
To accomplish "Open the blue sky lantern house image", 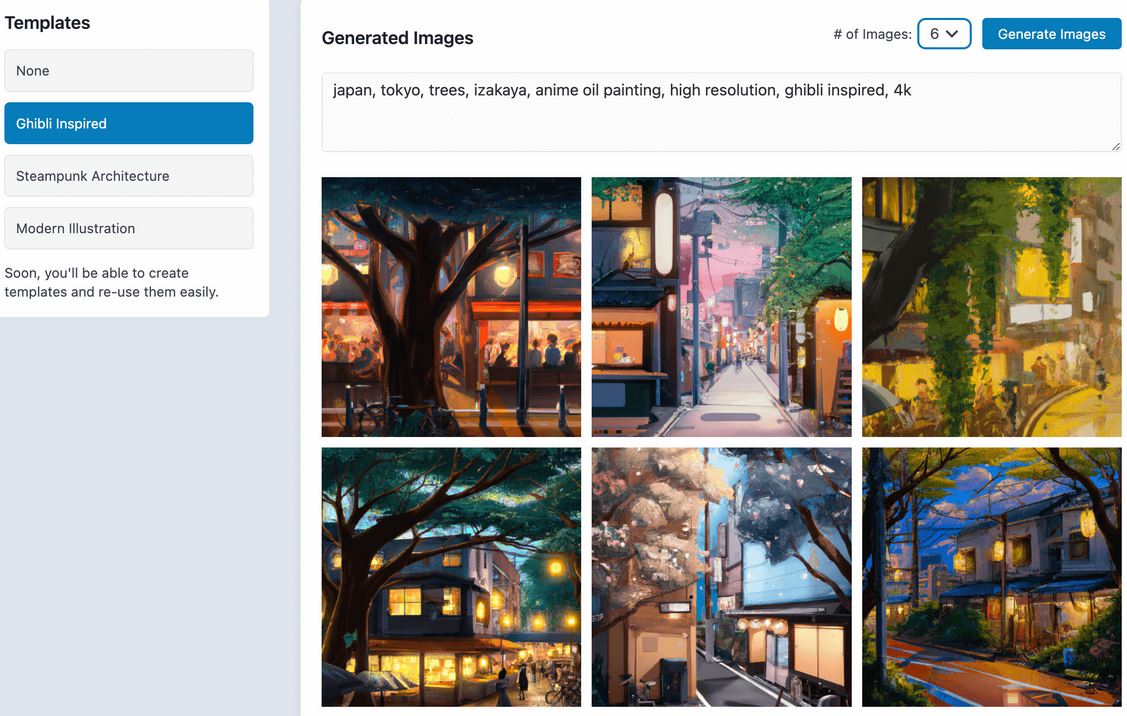I will click(992, 577).
